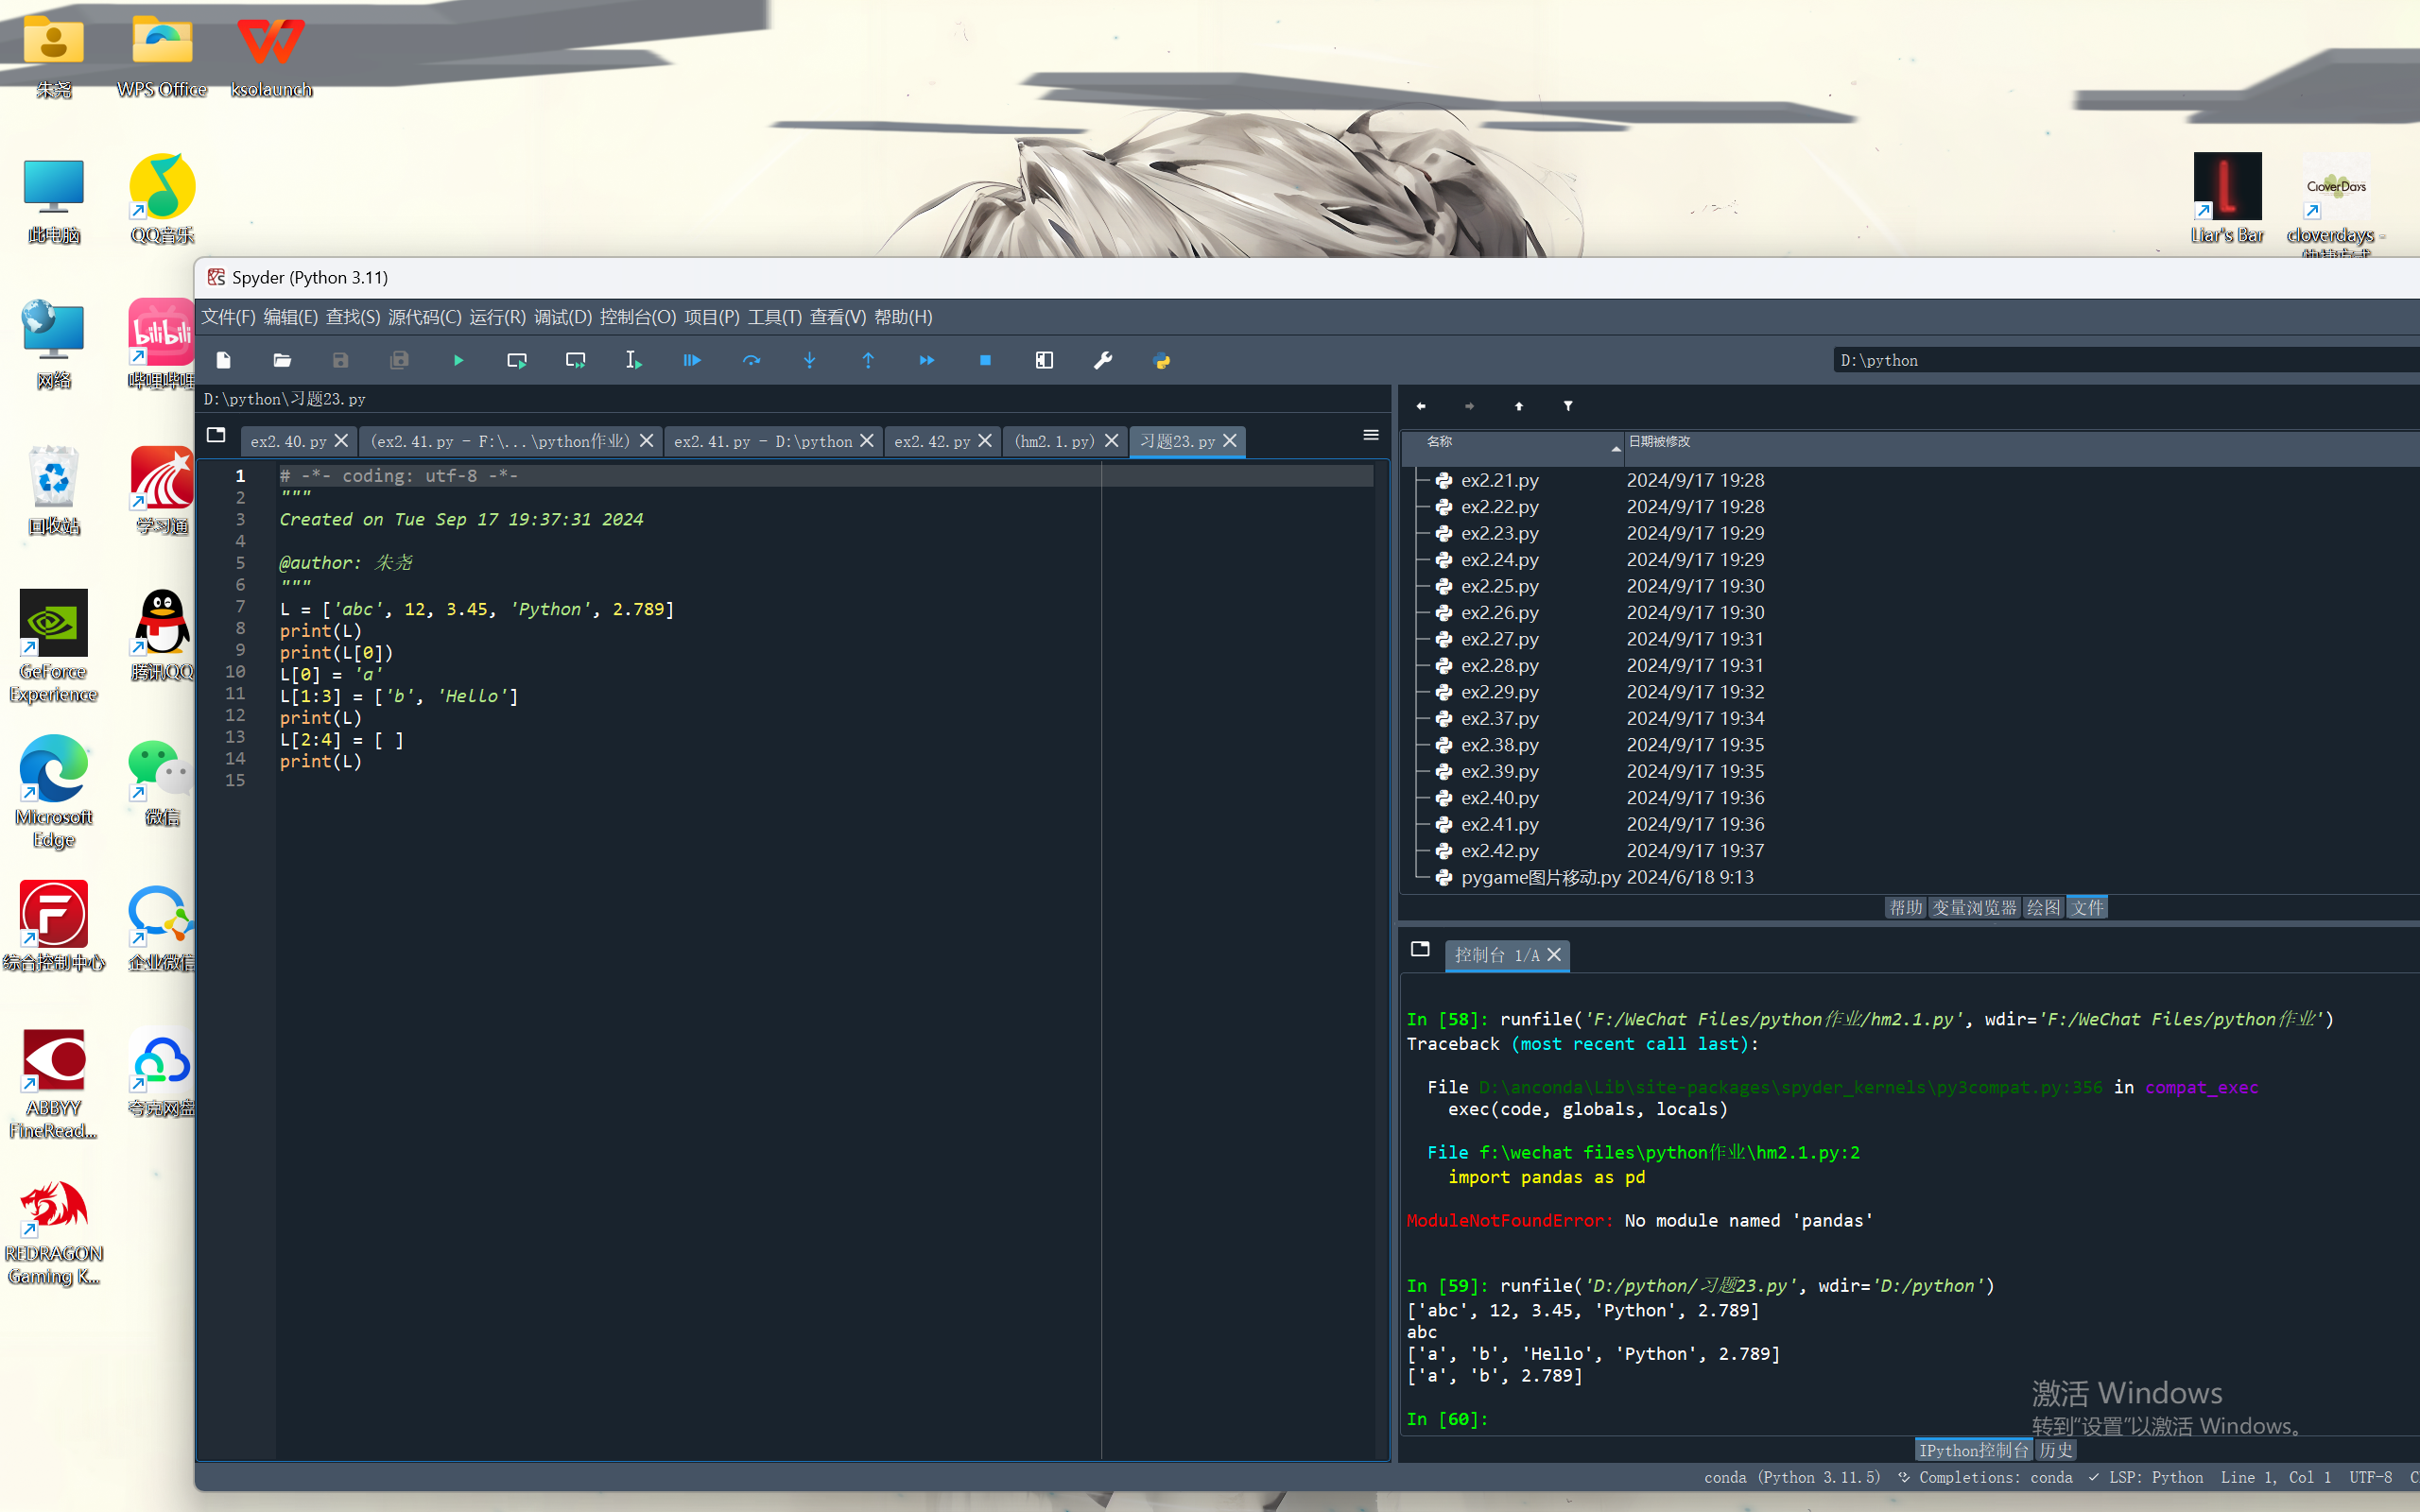Click the run current cell icon

pyautogui.click(x=517, y=360)
